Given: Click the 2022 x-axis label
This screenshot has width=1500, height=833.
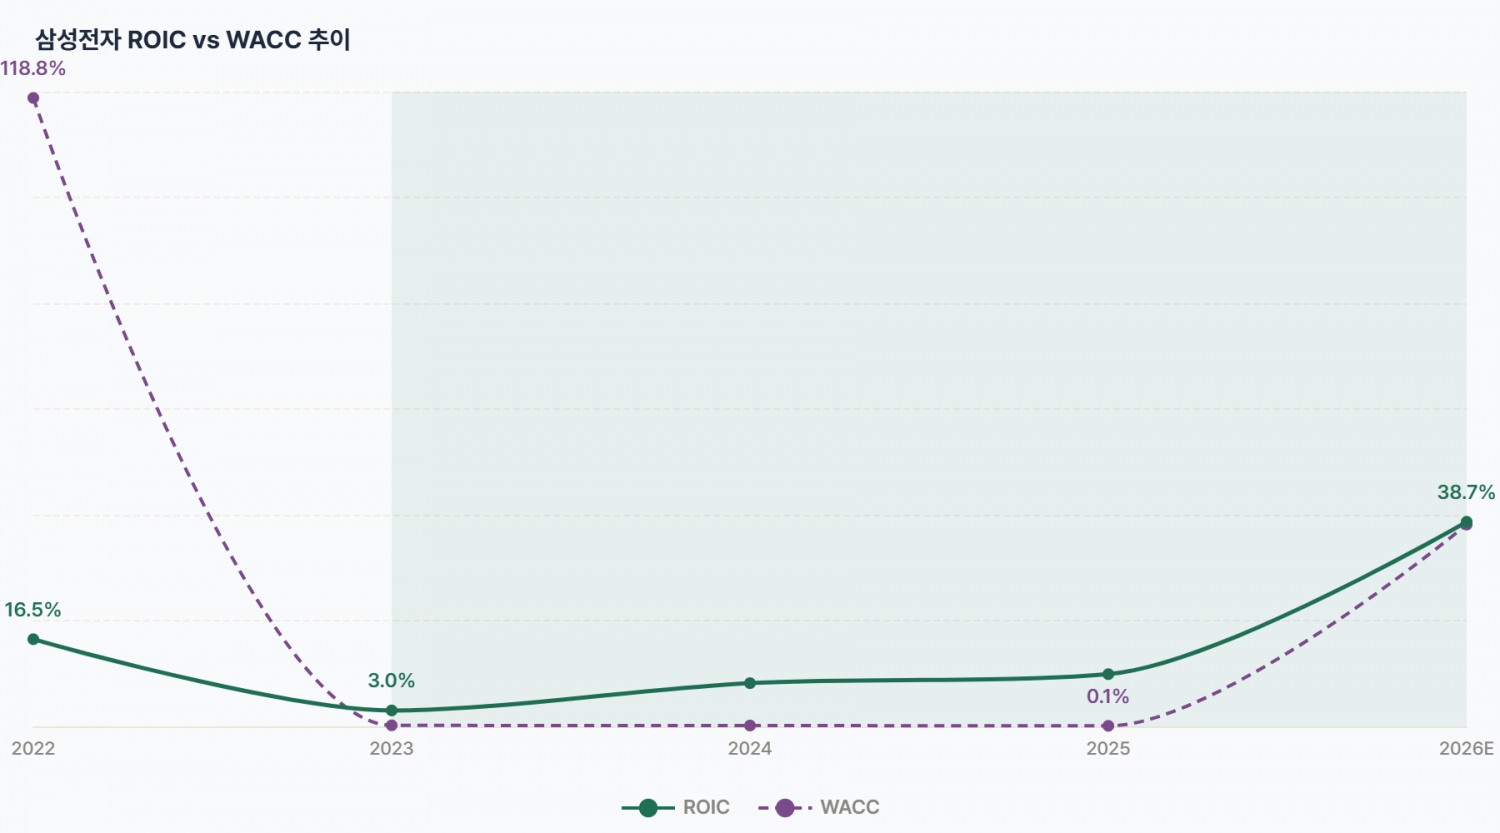Looking at the screenshot, I should pos(33,749).
